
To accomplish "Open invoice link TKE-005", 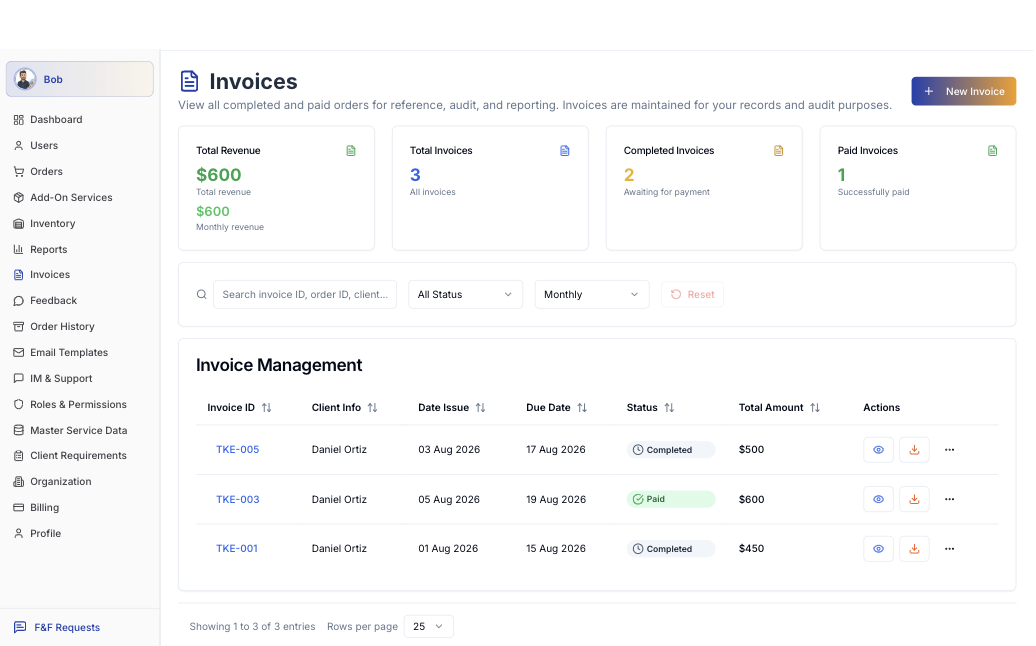I will (237, 450).
